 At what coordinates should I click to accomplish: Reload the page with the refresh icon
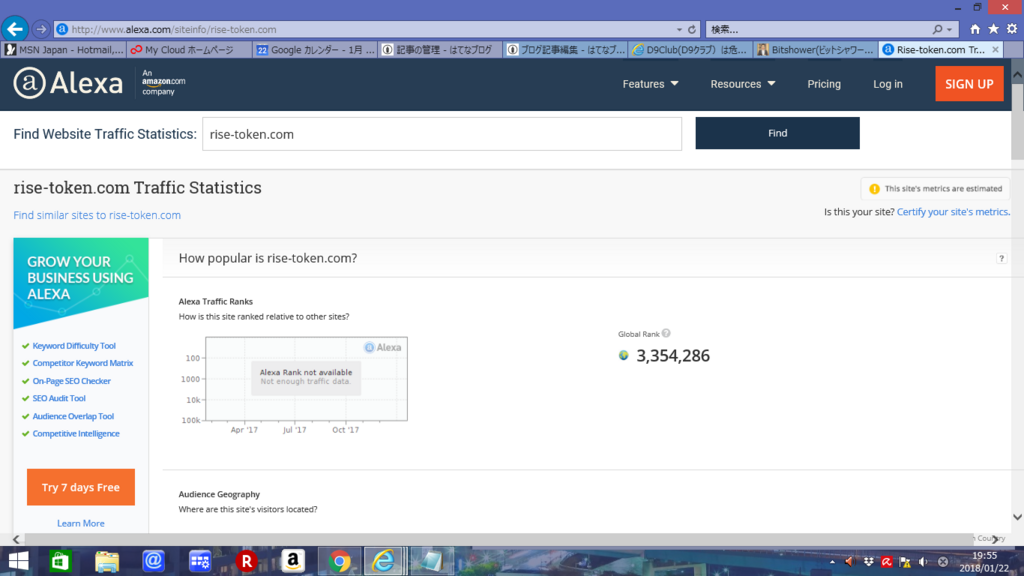692,29
